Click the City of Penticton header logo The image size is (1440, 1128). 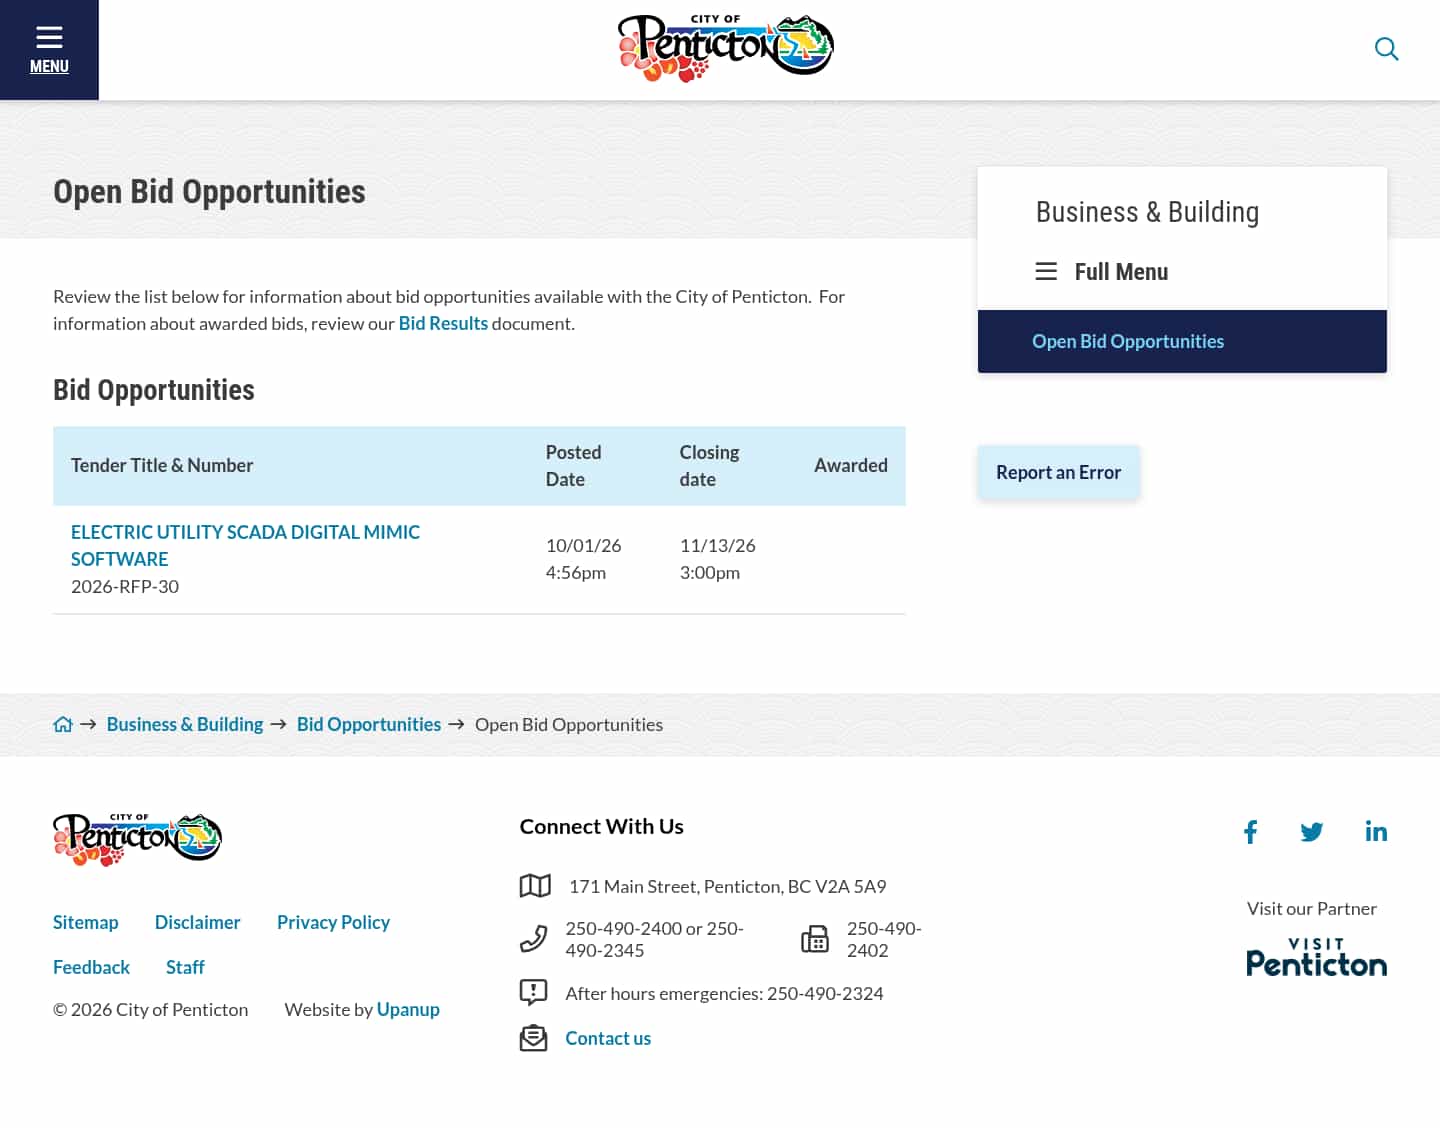tap(726, 48)
